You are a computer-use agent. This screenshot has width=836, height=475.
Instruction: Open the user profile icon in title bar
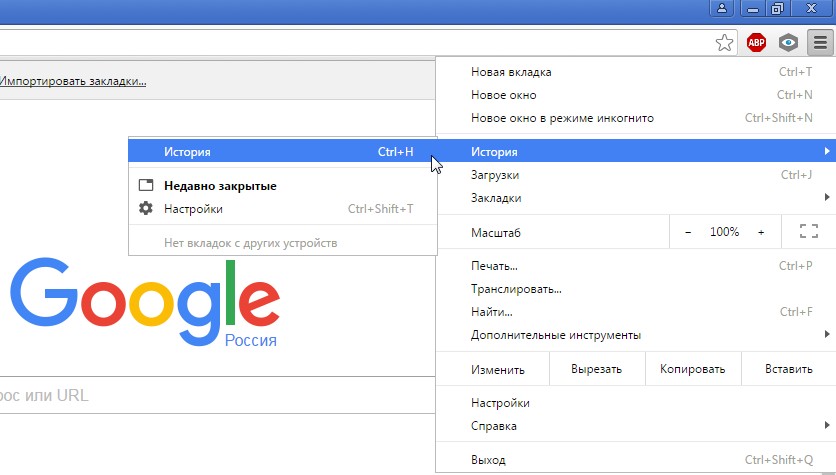coord(721,8)
